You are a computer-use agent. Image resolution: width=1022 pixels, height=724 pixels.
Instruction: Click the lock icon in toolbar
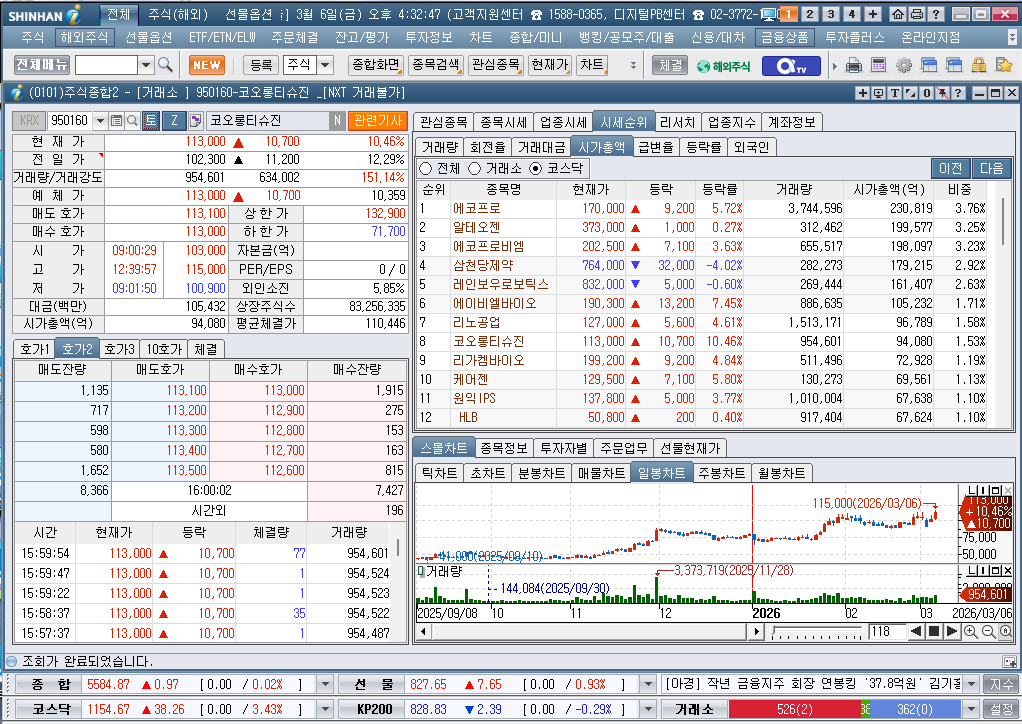pos(978,65)
